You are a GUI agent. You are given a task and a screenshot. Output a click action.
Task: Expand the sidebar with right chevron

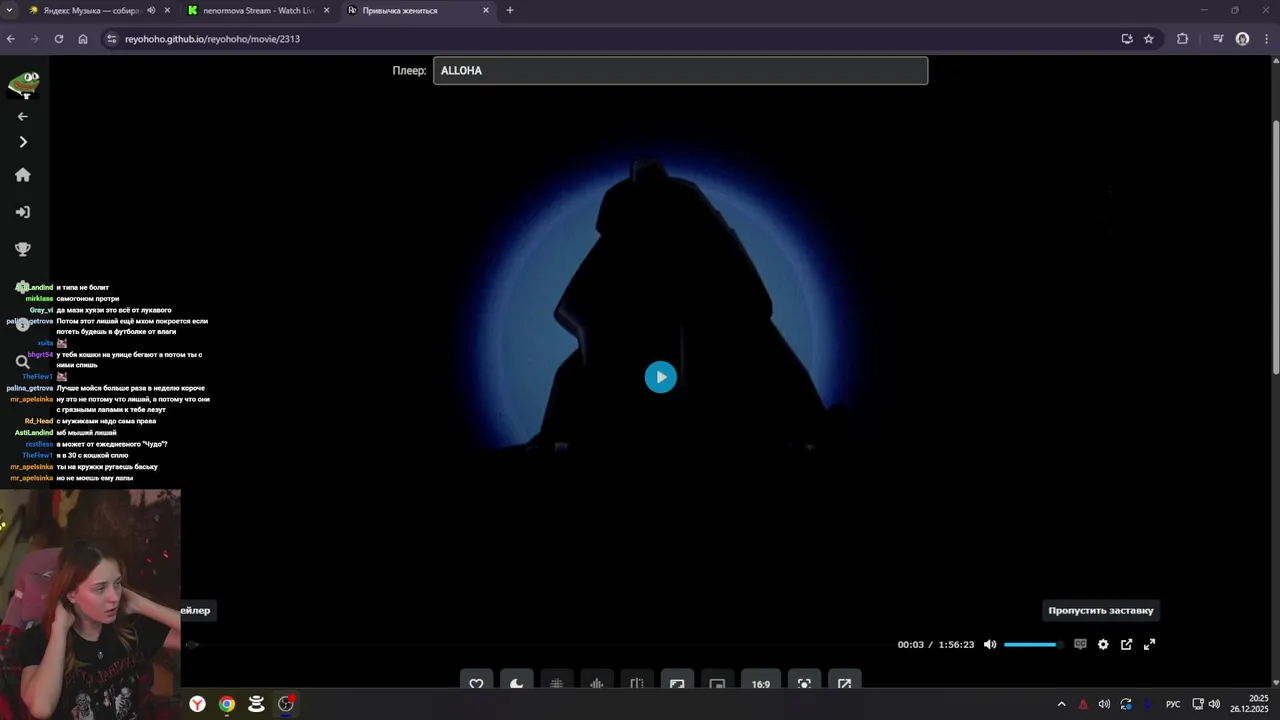coord(23,142)
